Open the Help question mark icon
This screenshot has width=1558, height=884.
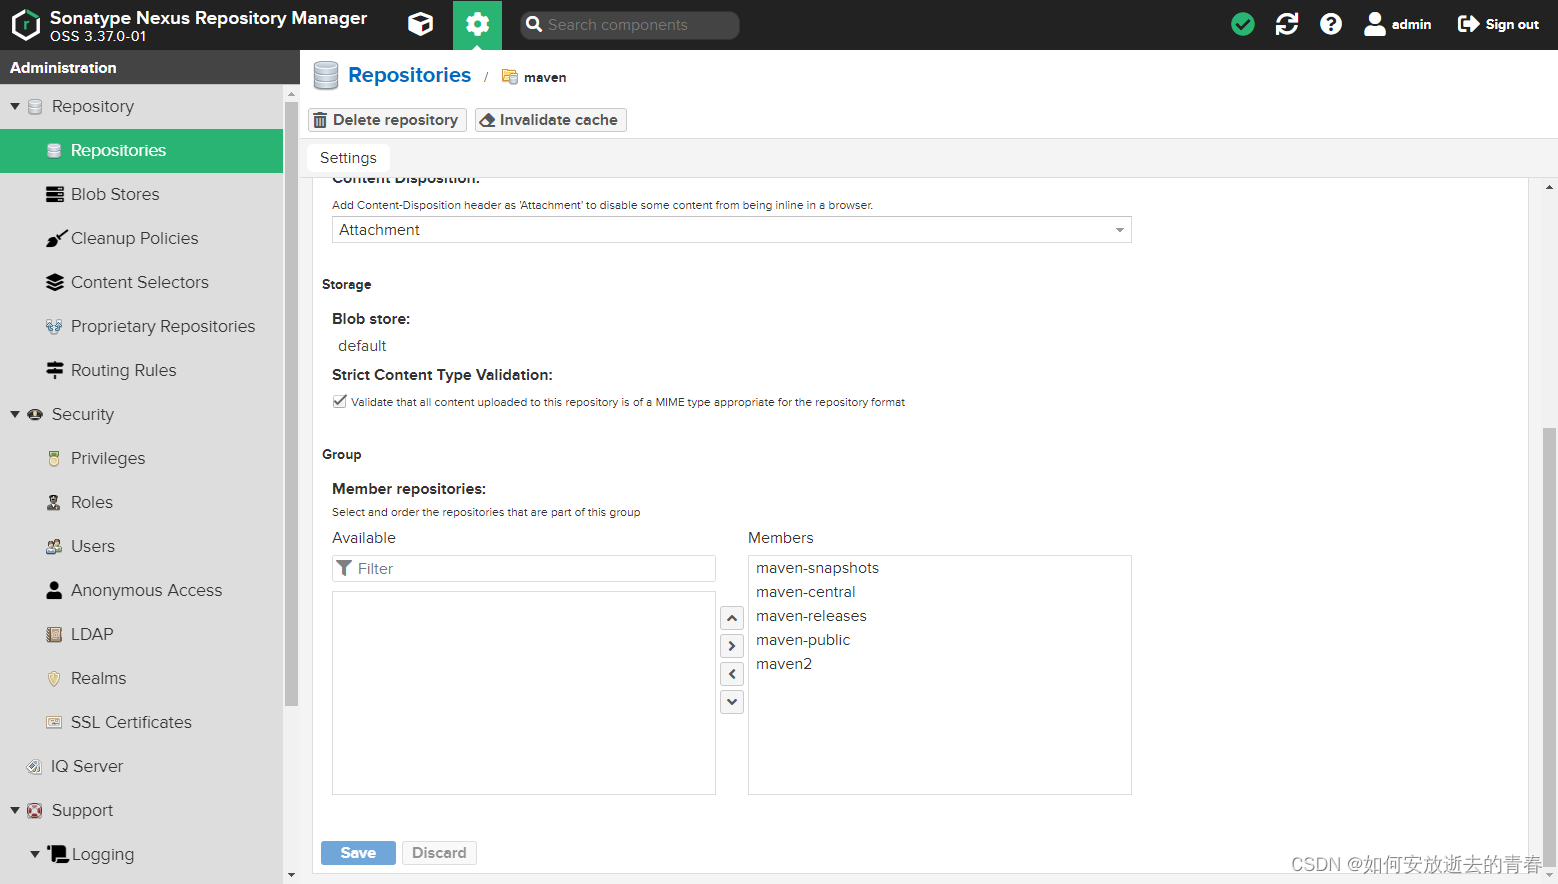click(1331, 24)
